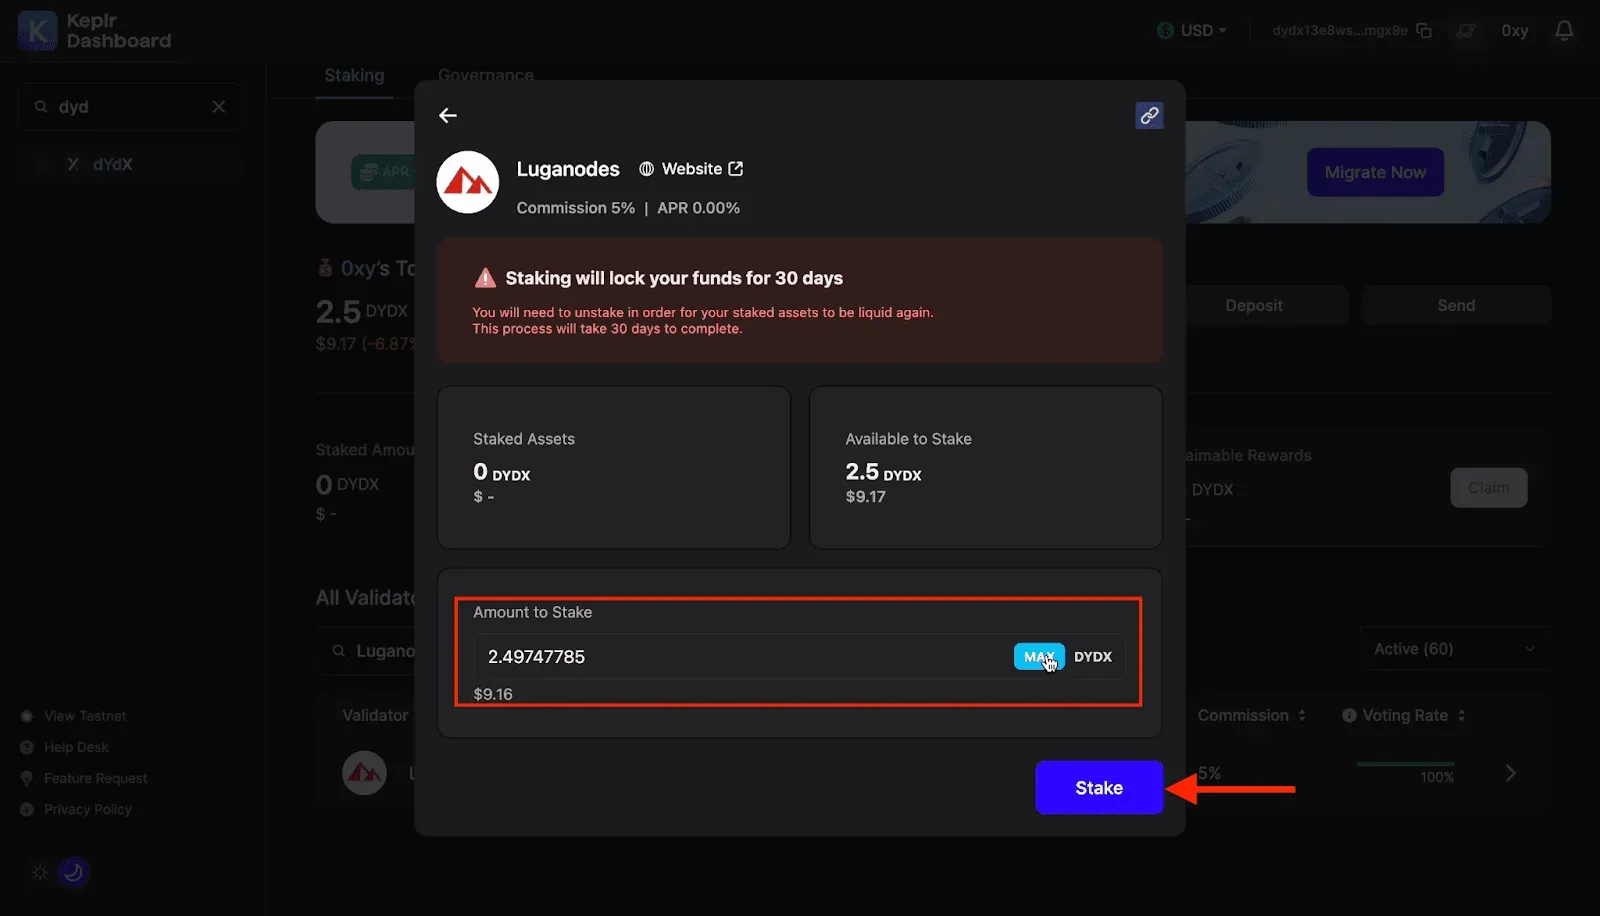Click the magnifier icon in the chain search
Image resolution: width=1600 pixels, height=916 pixels.
pyautogui.click(x=41, y=107)
